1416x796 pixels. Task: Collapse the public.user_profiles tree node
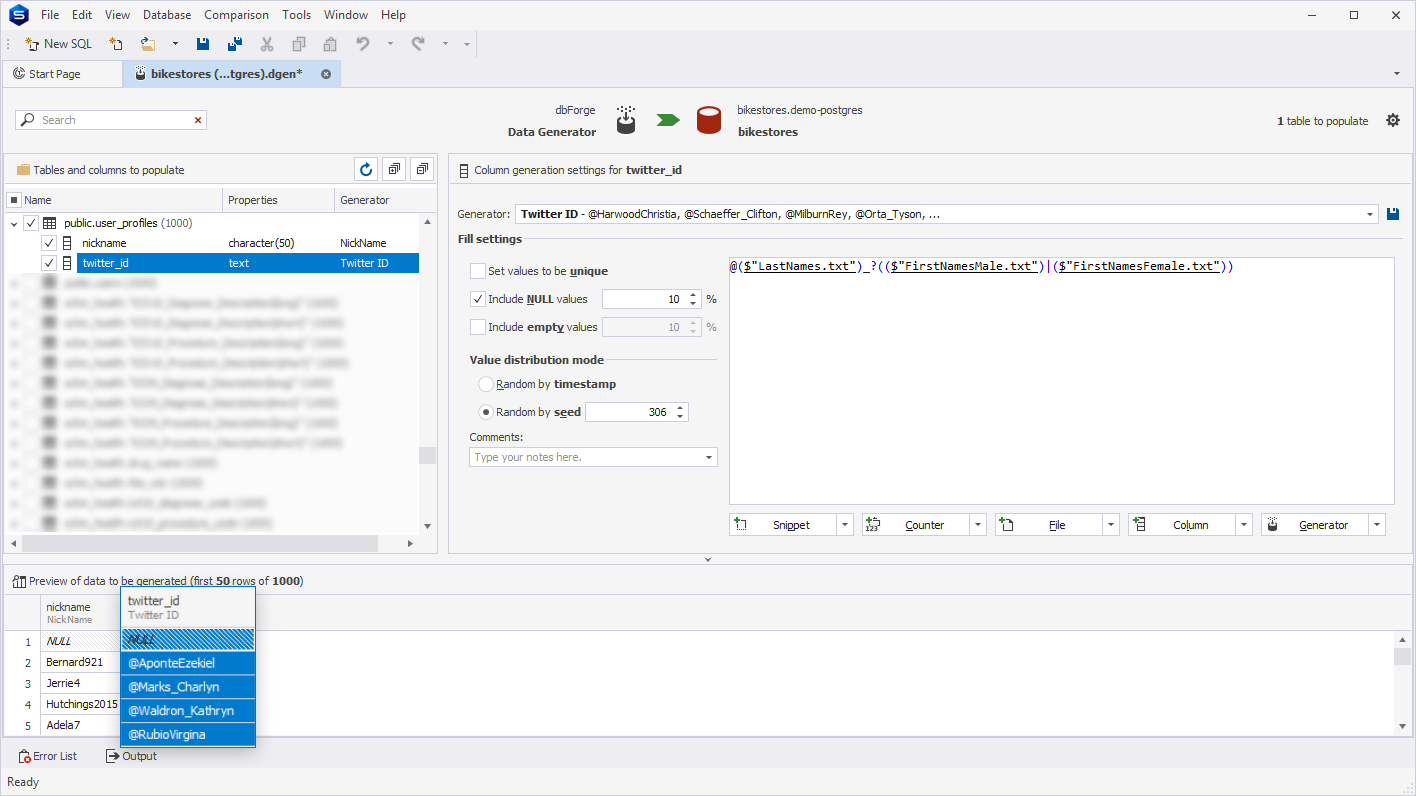pyautogui.click(x=14, y=223)
